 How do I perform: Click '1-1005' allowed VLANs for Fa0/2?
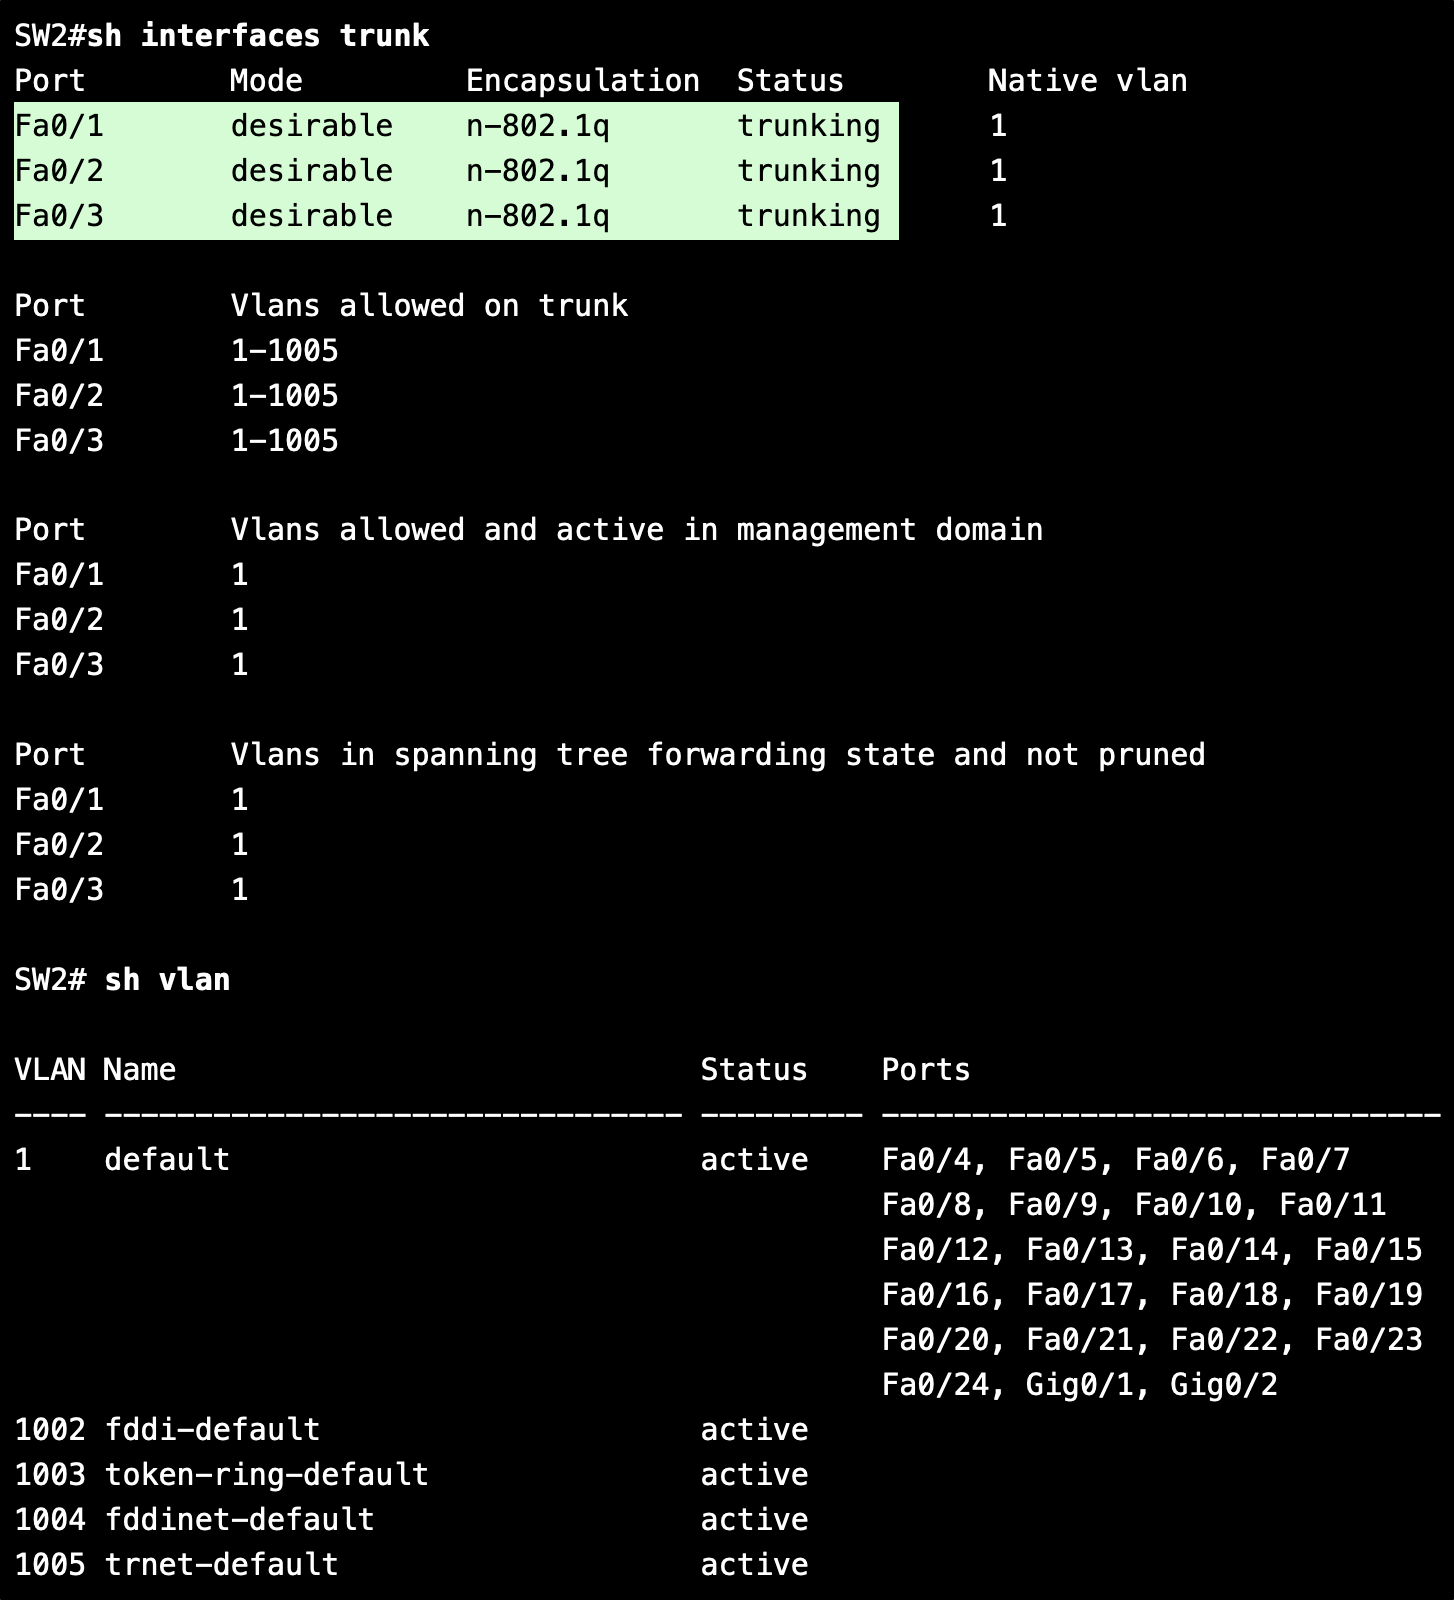coord(285,396)
